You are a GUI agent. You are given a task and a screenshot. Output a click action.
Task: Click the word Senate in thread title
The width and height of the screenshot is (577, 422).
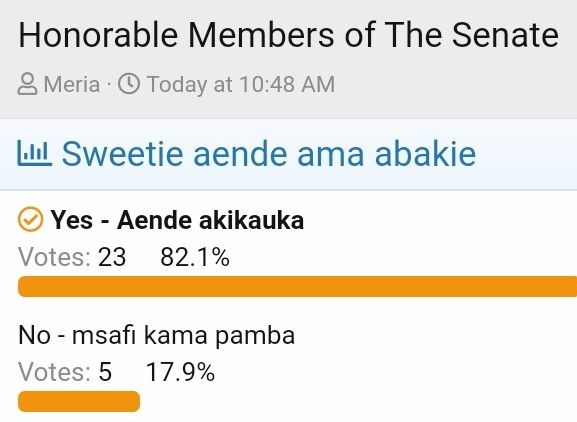pyautogui.click(x=505, y=35)
